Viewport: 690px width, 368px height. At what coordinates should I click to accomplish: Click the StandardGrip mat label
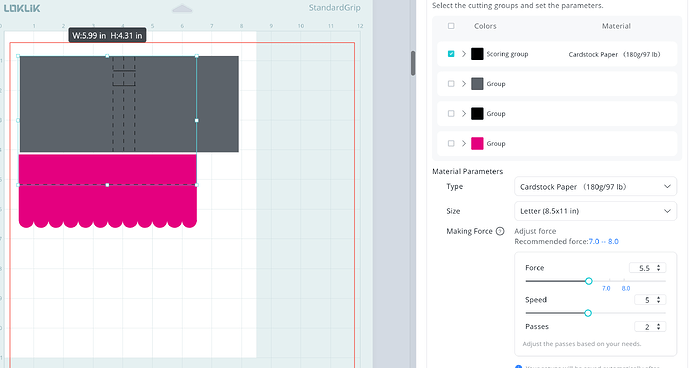pos(334,7)
